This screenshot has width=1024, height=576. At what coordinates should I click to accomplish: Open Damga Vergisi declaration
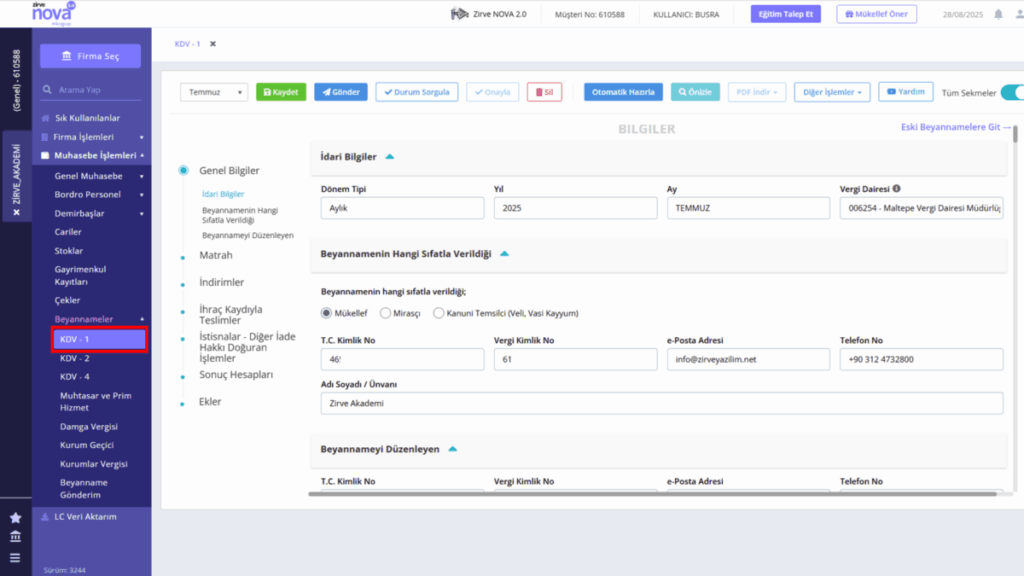point(89,426)
